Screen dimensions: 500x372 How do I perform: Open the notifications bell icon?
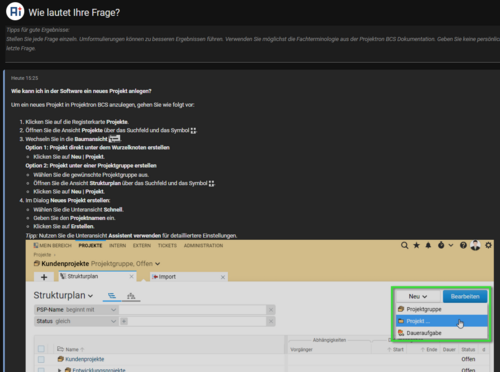pyautogui.click(x=428, y=246)
